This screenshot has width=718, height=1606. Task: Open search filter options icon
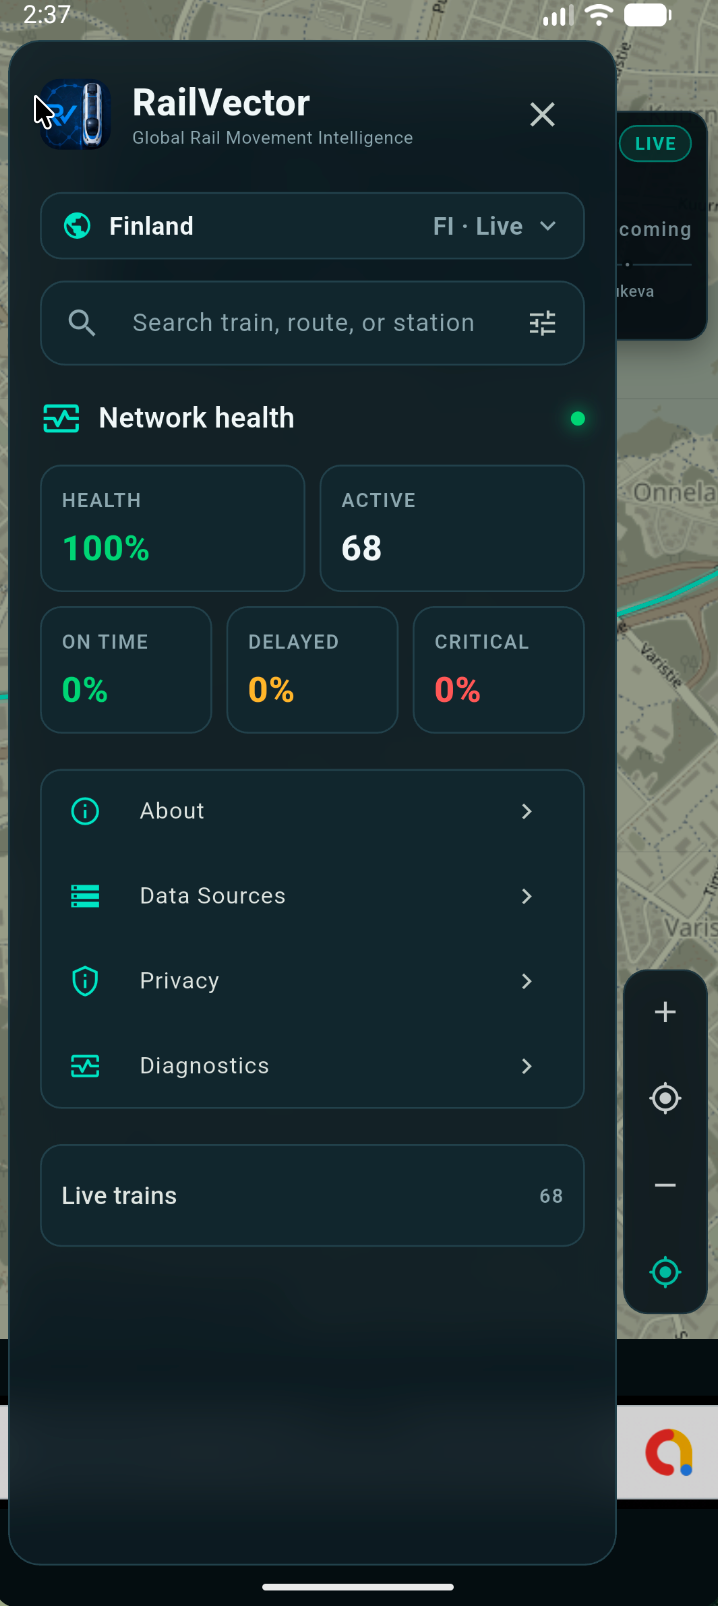pyautogui.click(x=542, y=323)
